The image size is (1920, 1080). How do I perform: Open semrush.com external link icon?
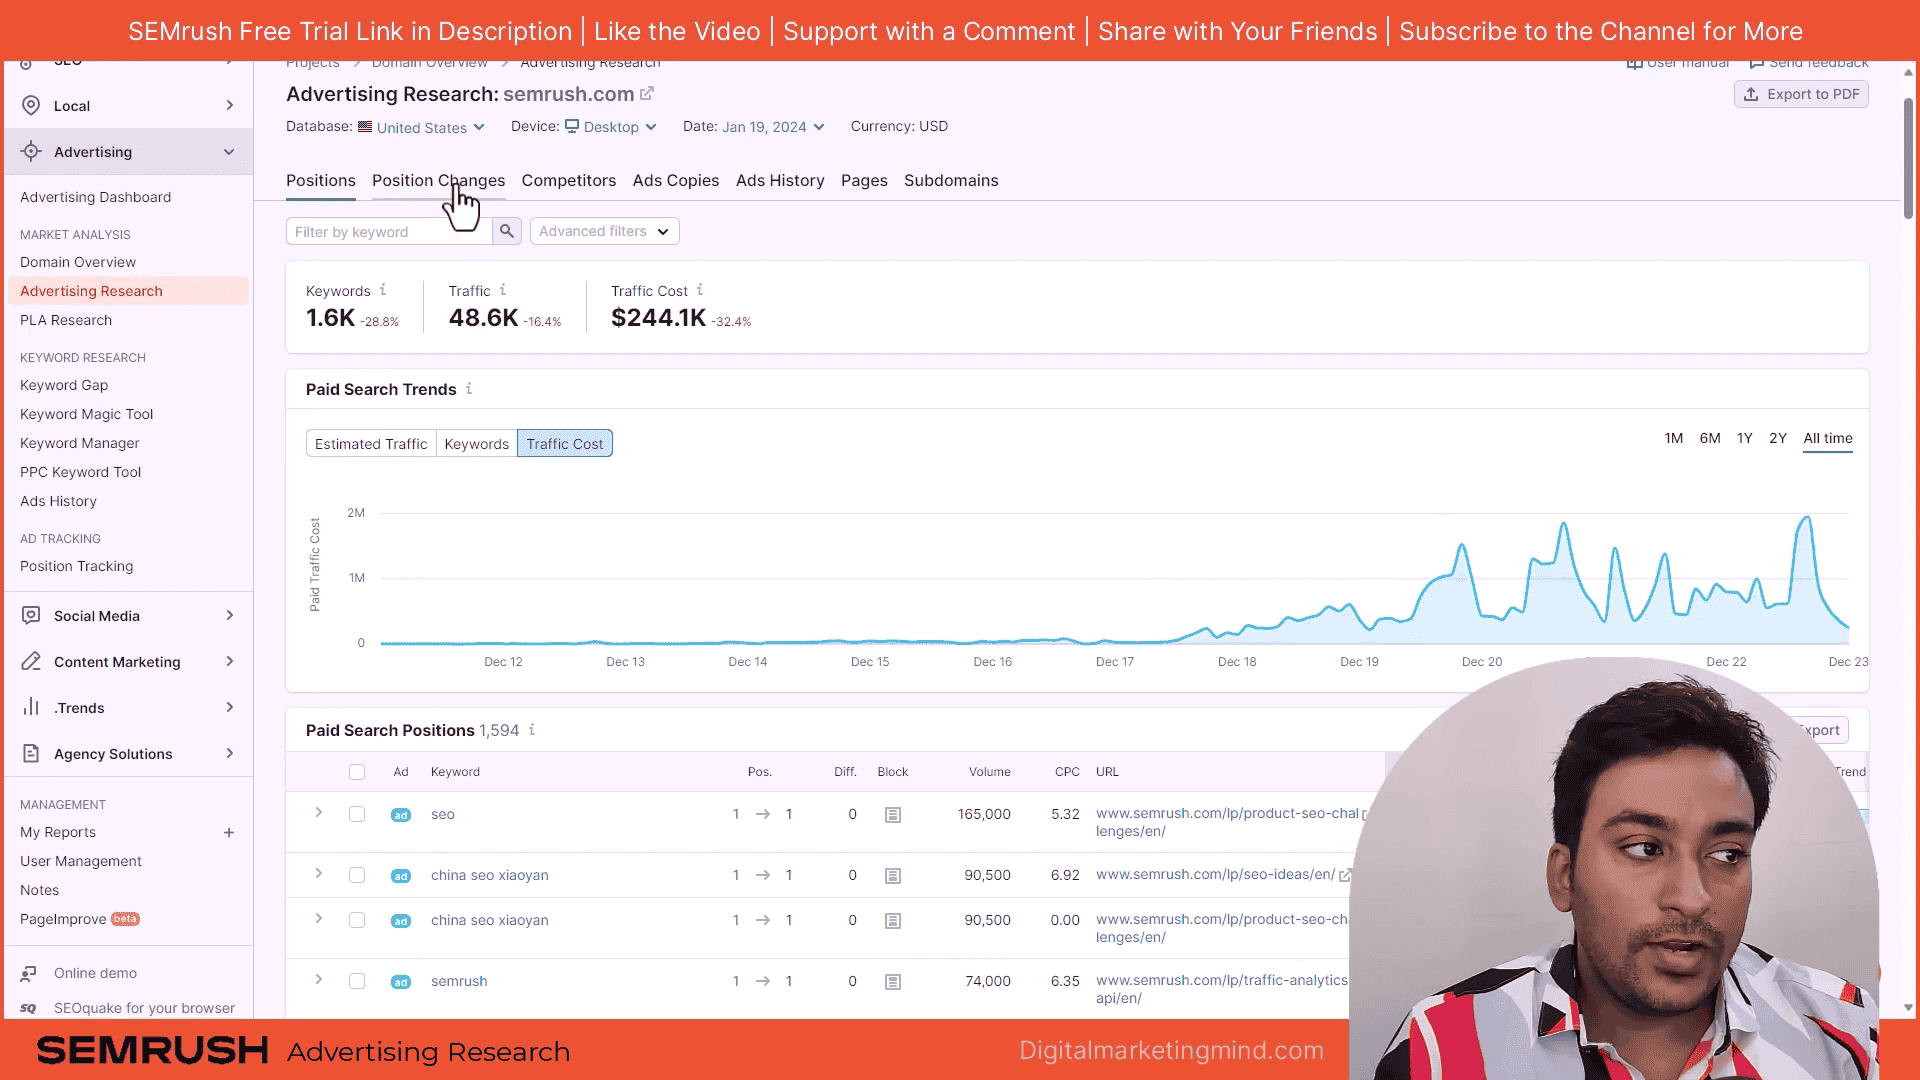coord(647,94)
